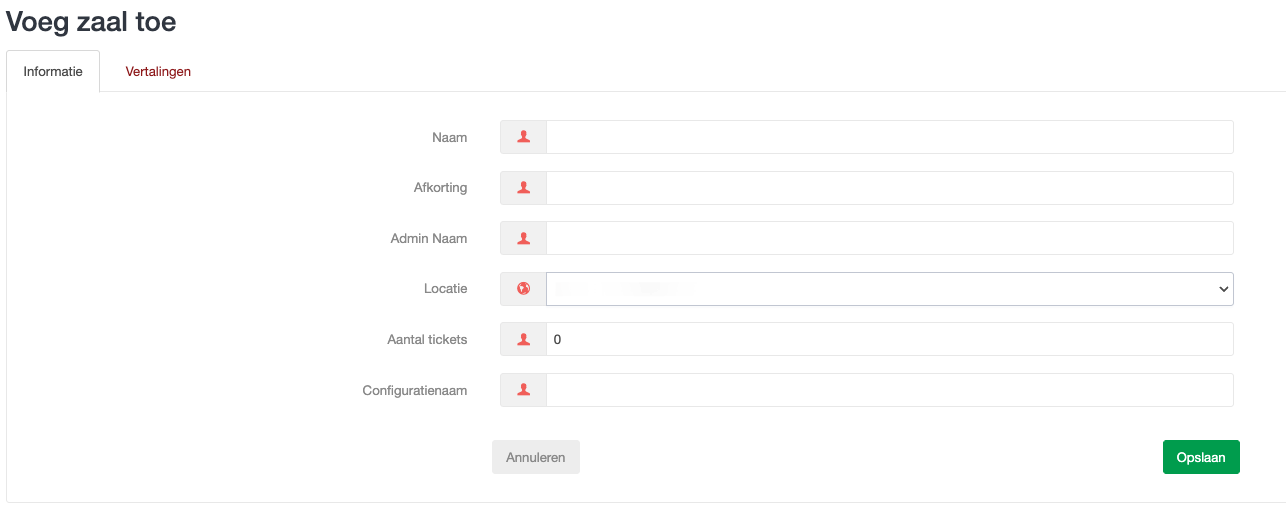
Task: Click the Naam field label
Action: click(450, 137)
